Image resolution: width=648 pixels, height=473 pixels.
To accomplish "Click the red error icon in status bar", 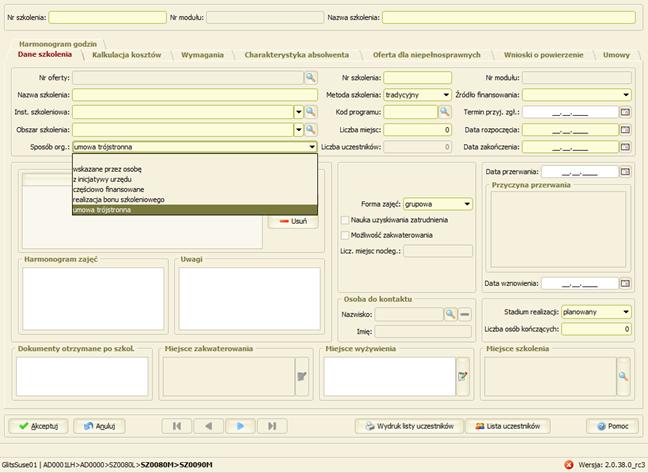I will pos(569,465).
